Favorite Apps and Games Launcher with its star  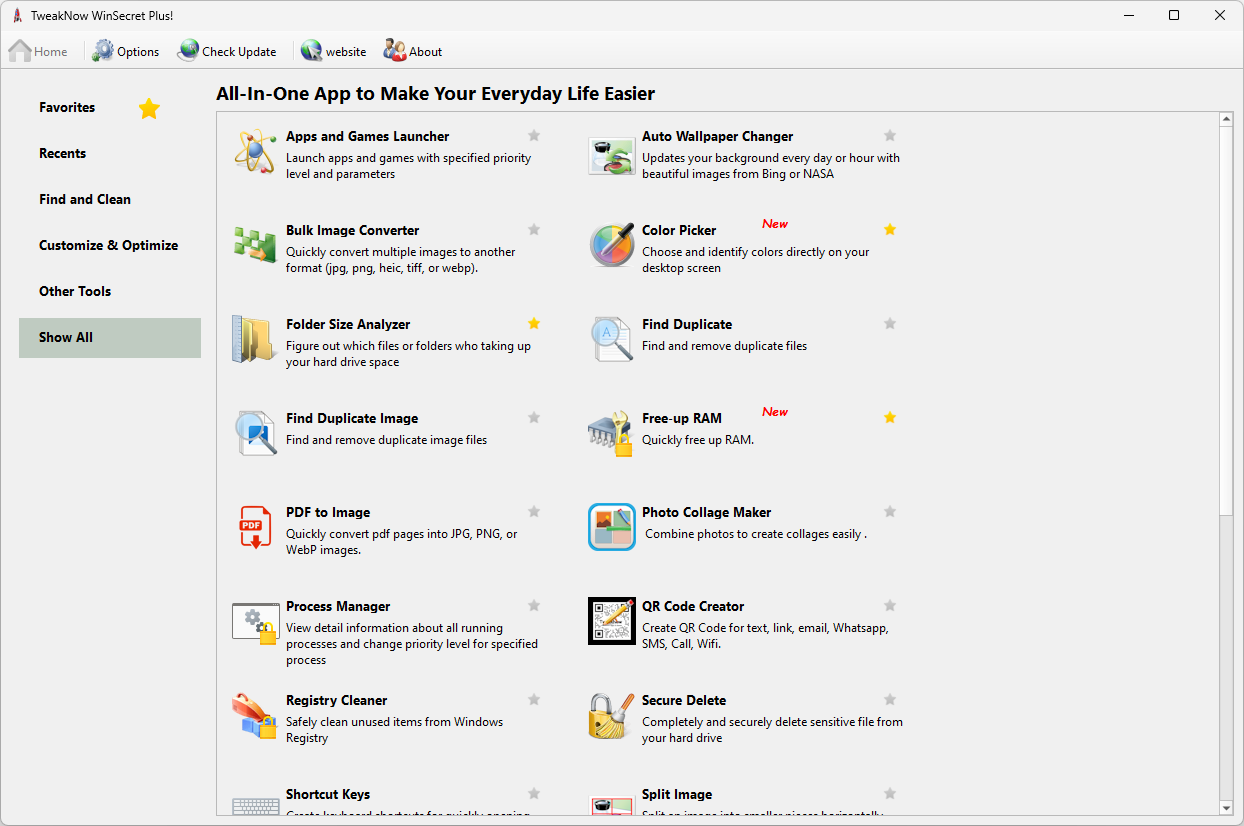534,136
